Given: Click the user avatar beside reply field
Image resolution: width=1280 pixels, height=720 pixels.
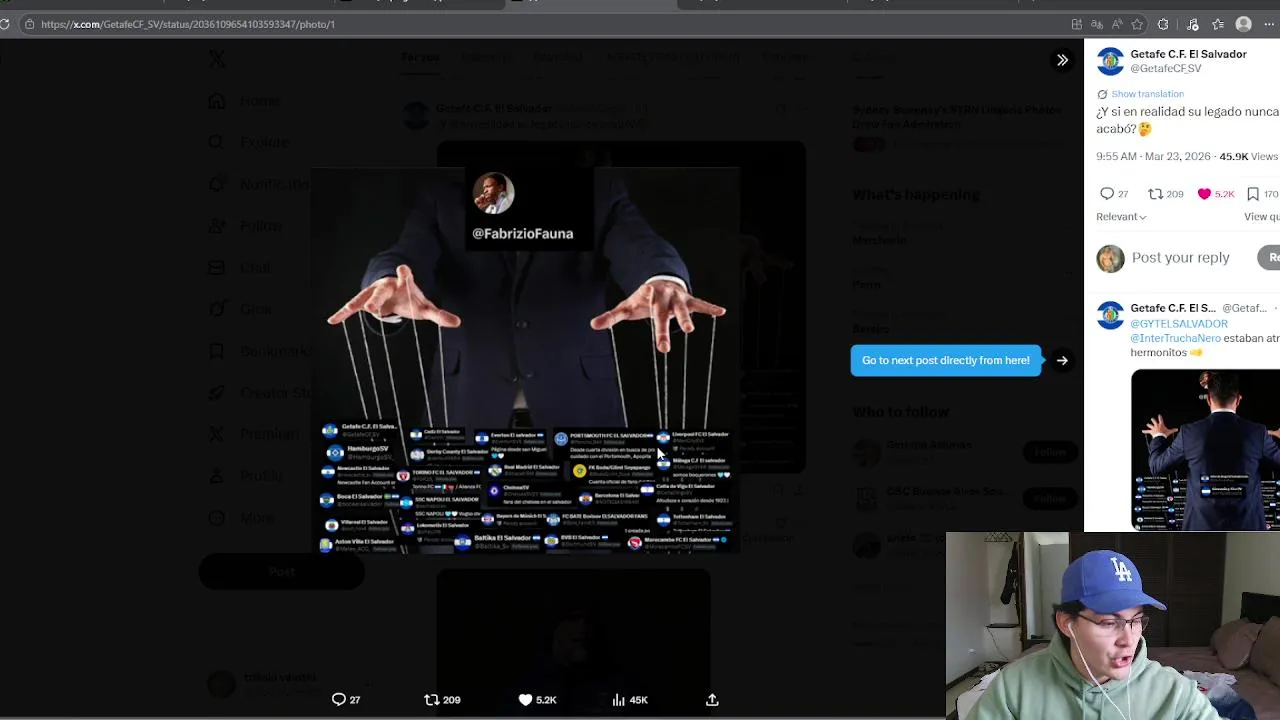Looking at the screenshot, I should (x=1110, y=258).
